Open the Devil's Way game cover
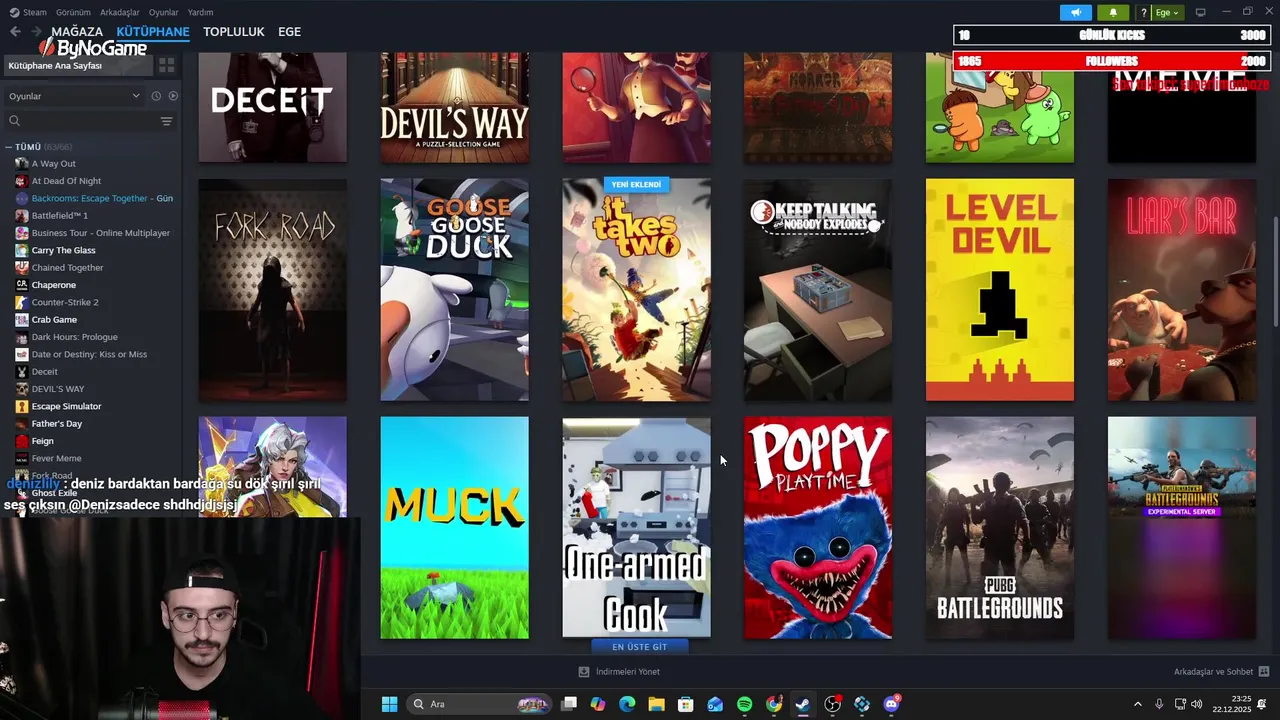 [x=454, y=107]
